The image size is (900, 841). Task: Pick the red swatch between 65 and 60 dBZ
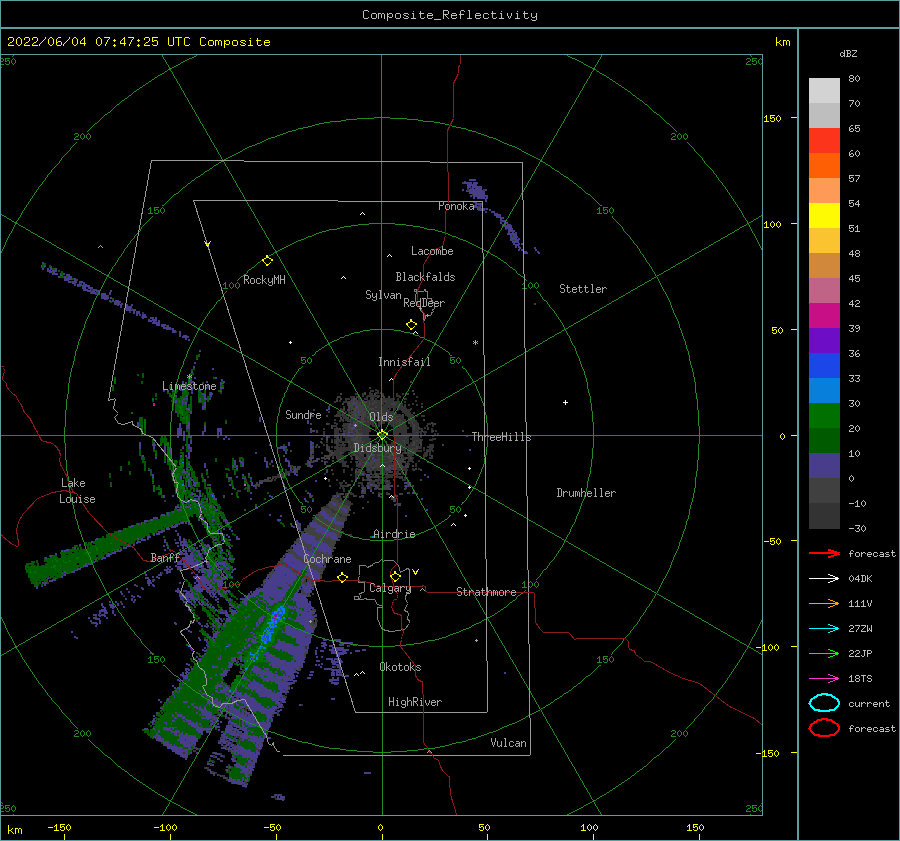coord(824,141)
